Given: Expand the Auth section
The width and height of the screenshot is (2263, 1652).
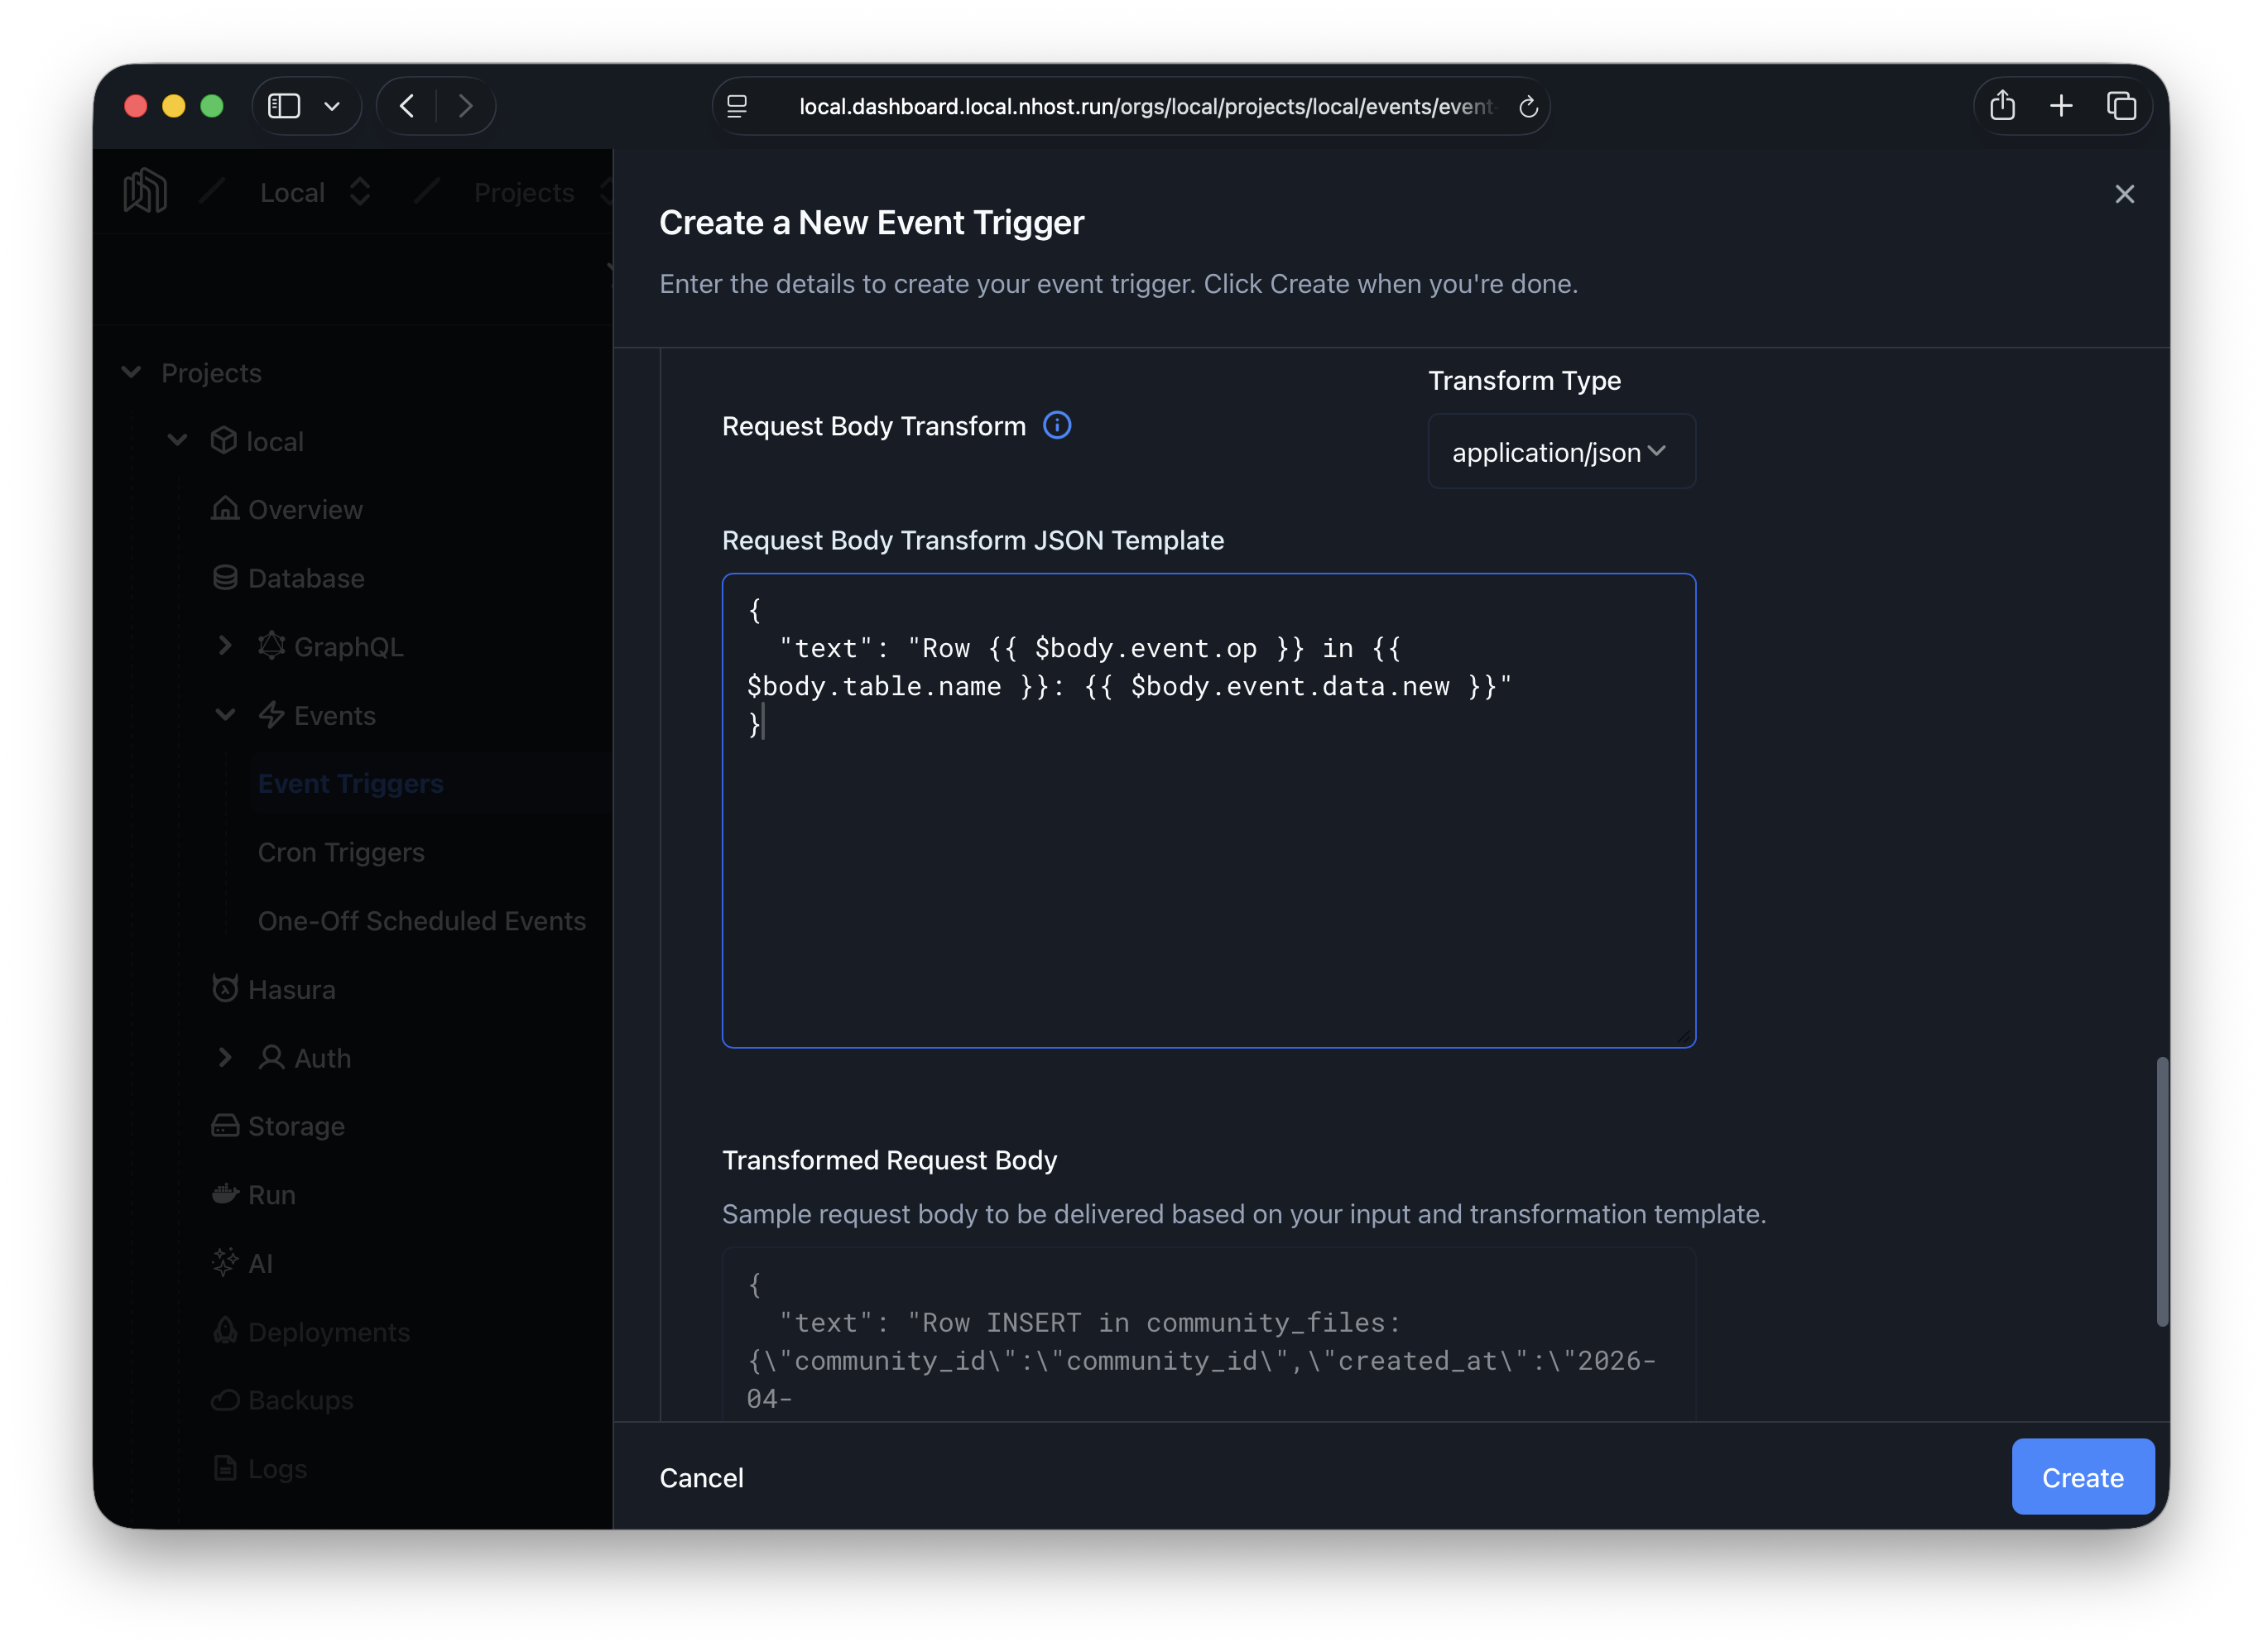Looking at the screenshot, I should coord(224,1057).
